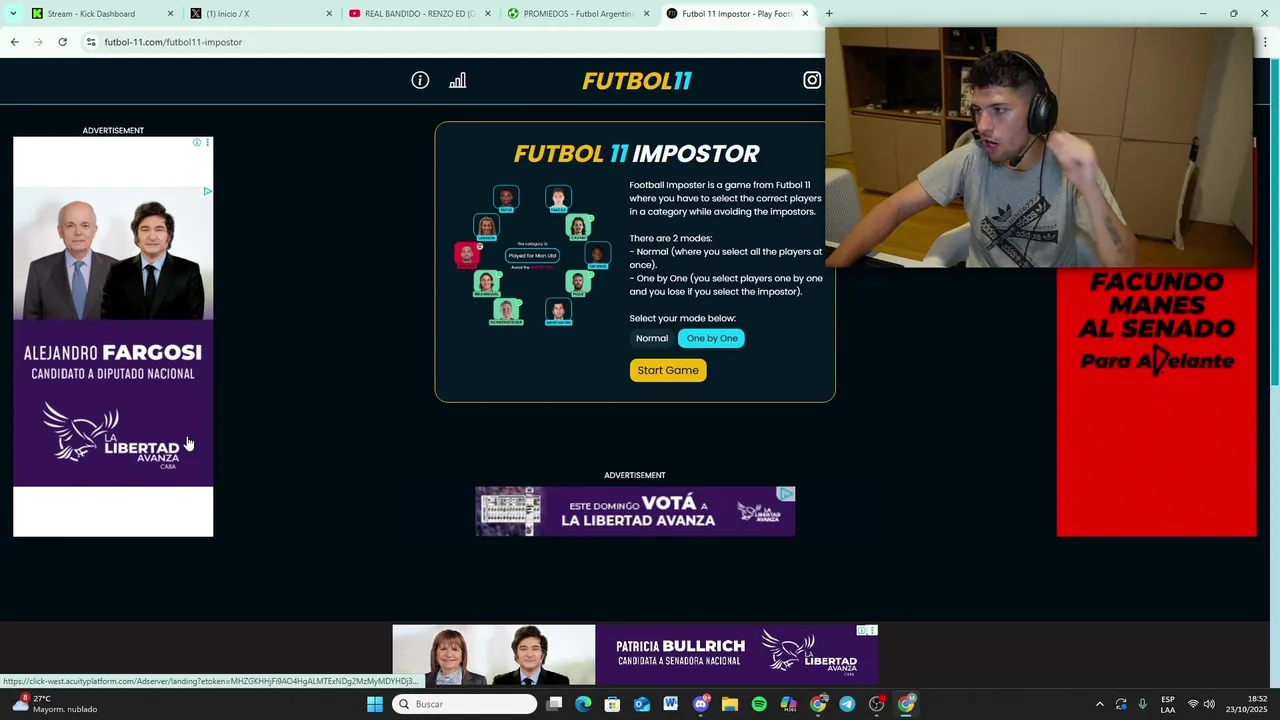
Task: Open a new browser tab
Action: (x=829, y=14)
